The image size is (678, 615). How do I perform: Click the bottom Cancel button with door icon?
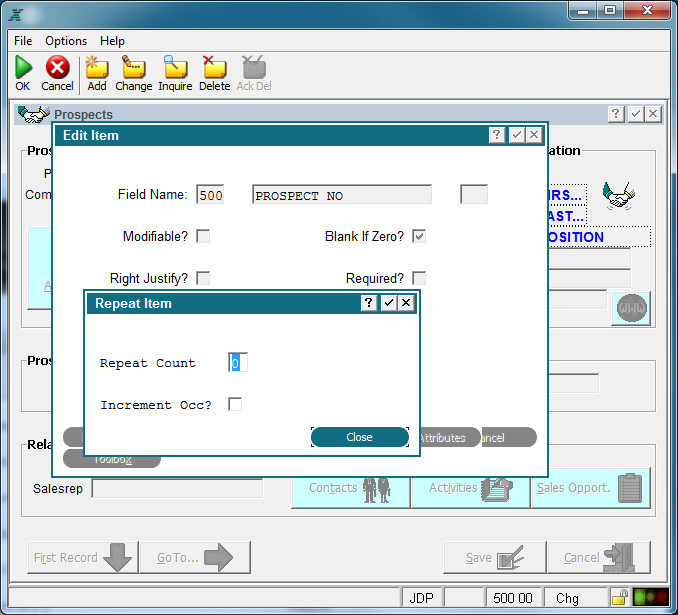[599, 557]
